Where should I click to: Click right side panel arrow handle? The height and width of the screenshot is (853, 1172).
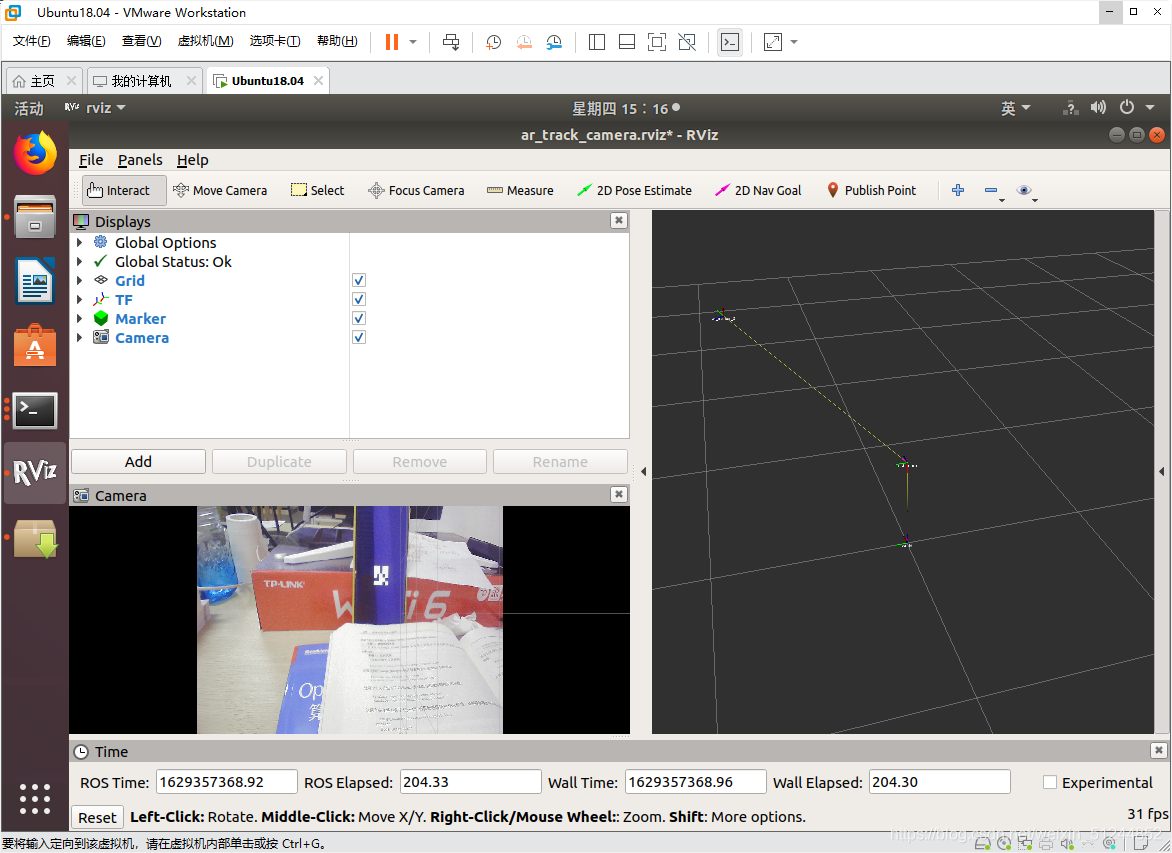click(x=1162, y=472)
